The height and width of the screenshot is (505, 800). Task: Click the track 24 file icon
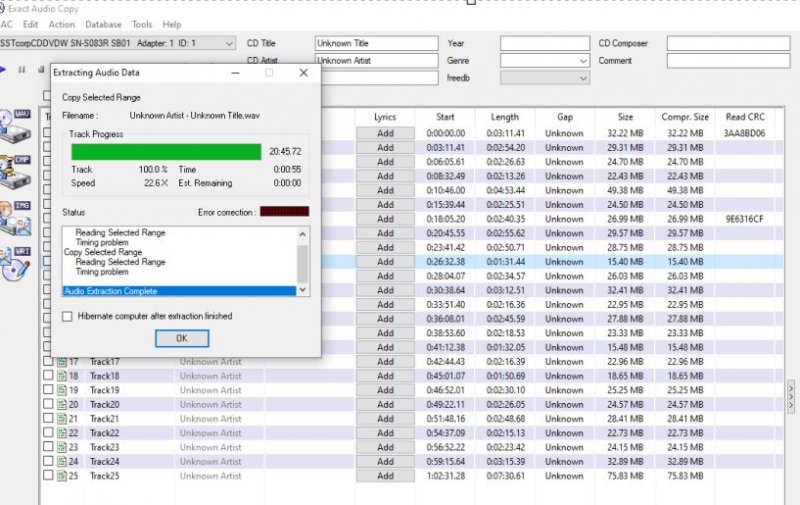(60, 462)
